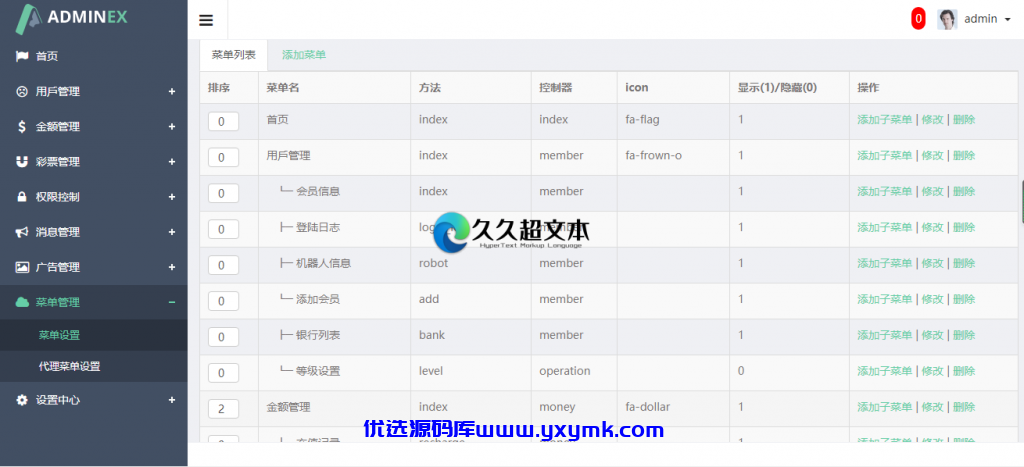Go to 首页 in the sidebar
This screenshot has height=467, width=1024.
pyautogui.click(x=47, y=56)
